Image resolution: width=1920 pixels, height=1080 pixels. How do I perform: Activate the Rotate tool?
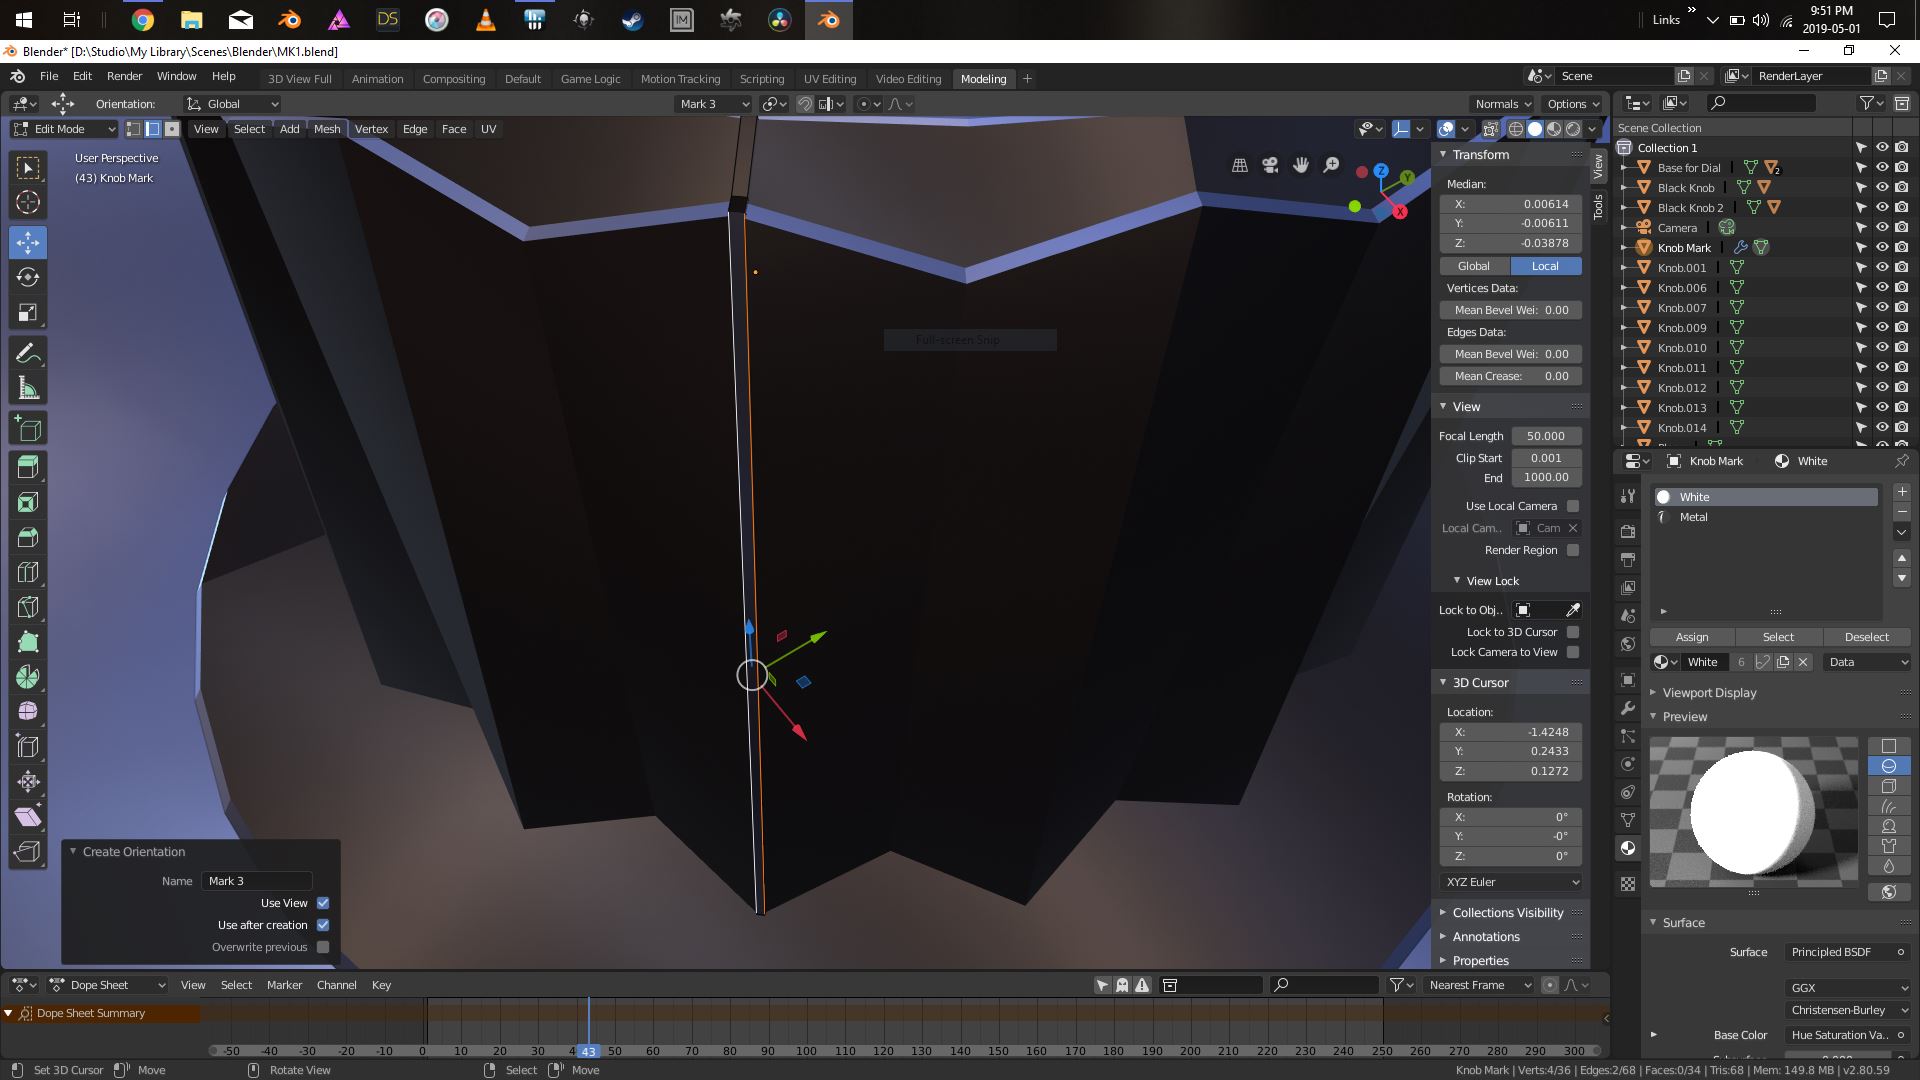click(x=28, y=277)
